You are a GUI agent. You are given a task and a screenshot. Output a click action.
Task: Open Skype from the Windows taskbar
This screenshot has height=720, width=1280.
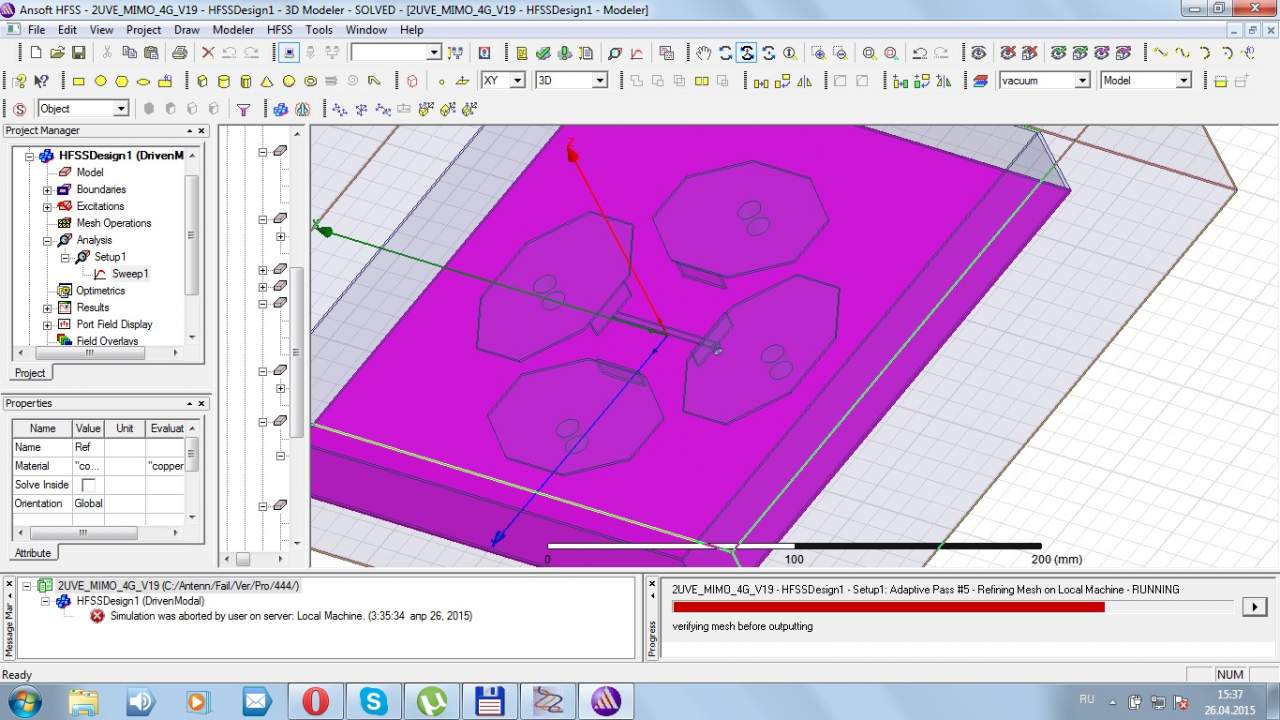pyautogui.click(x=374, y=701)
